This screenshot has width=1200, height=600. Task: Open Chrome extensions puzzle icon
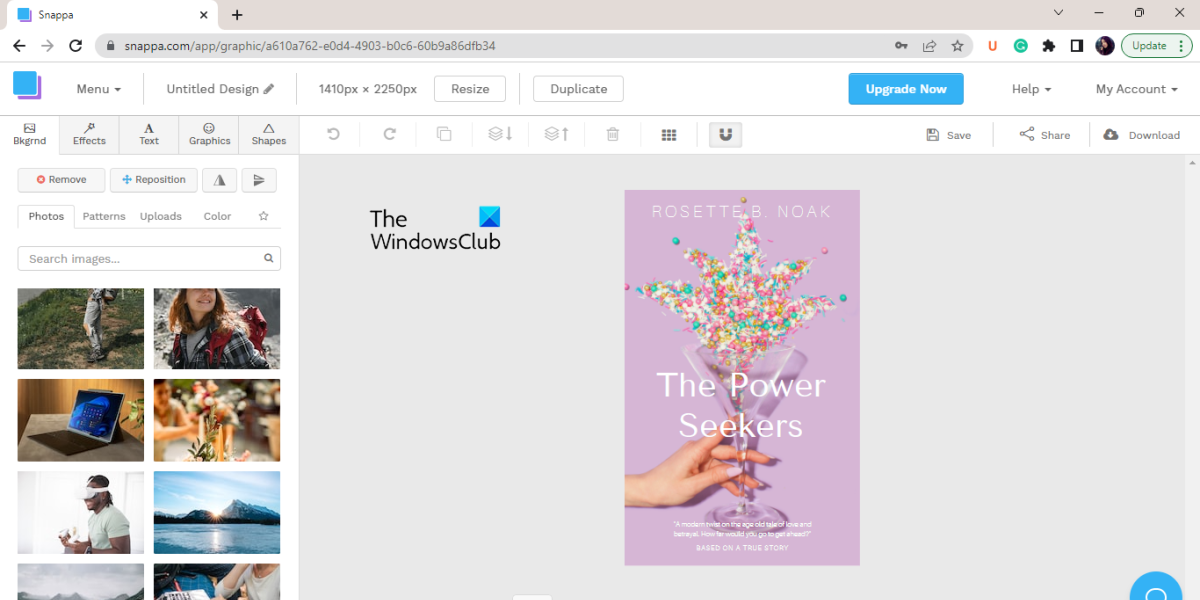coord(1048,46)
